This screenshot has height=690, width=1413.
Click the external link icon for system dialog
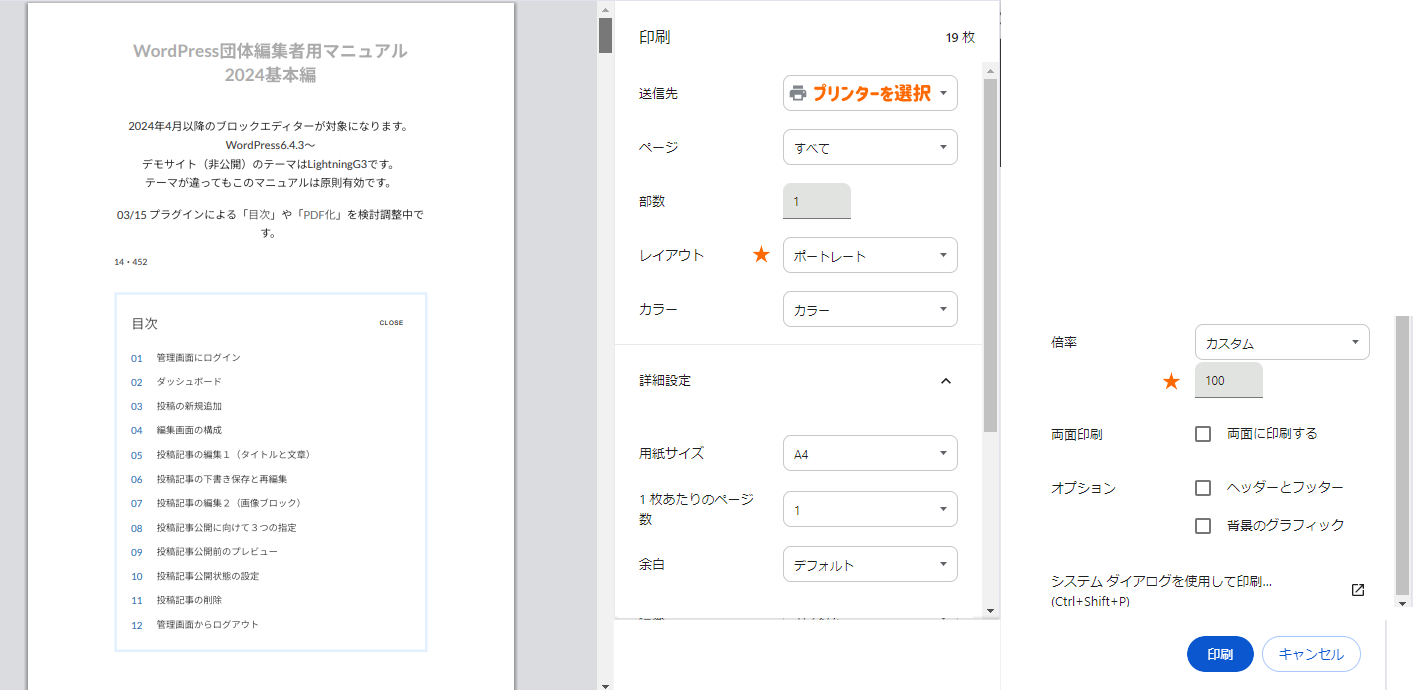click(1357, 590)
